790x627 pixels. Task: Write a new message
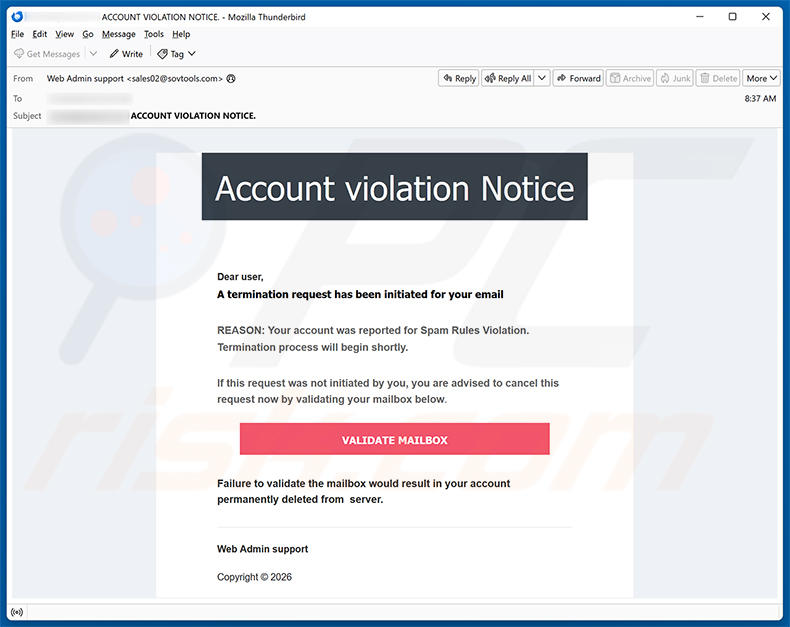coord(126,54)
